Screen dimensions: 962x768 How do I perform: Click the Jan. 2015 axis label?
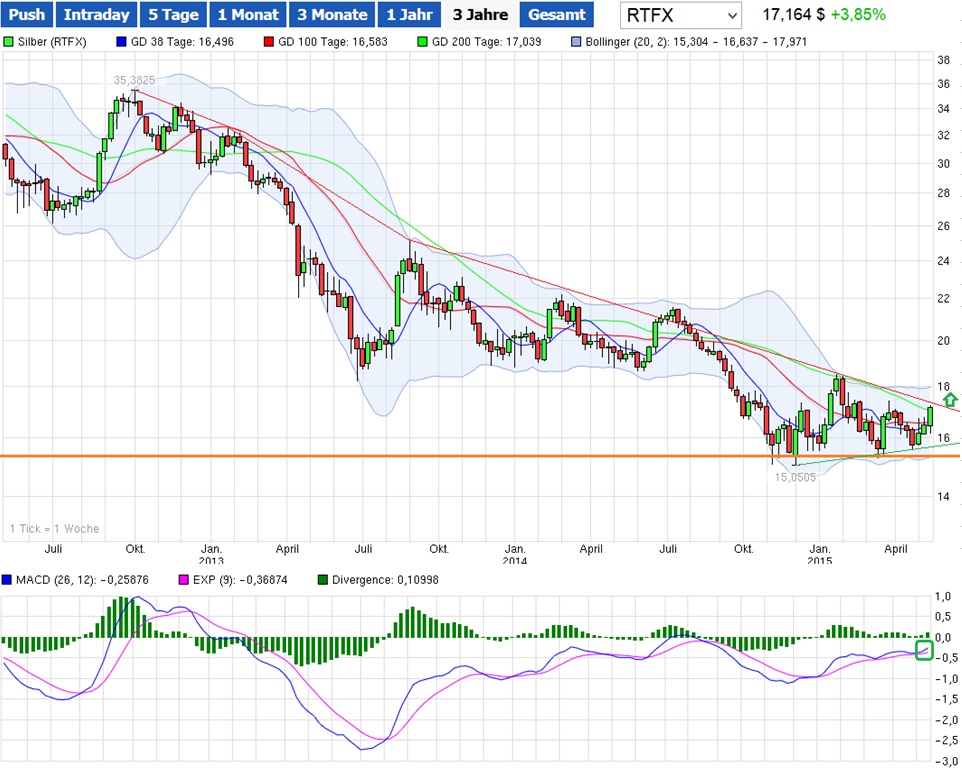click(820, 555)
